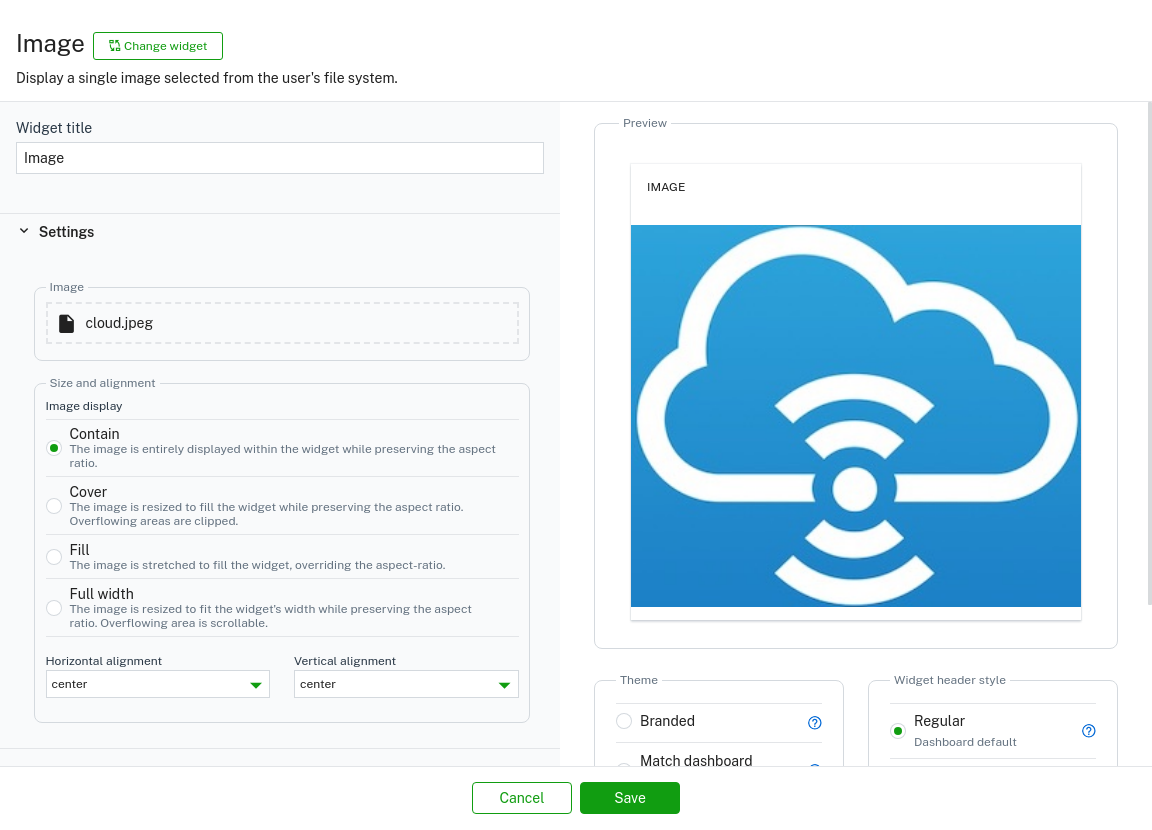Click the cloud.jpeg file drop zone
The image size is (1152, 830).
[x=282, y=323]
